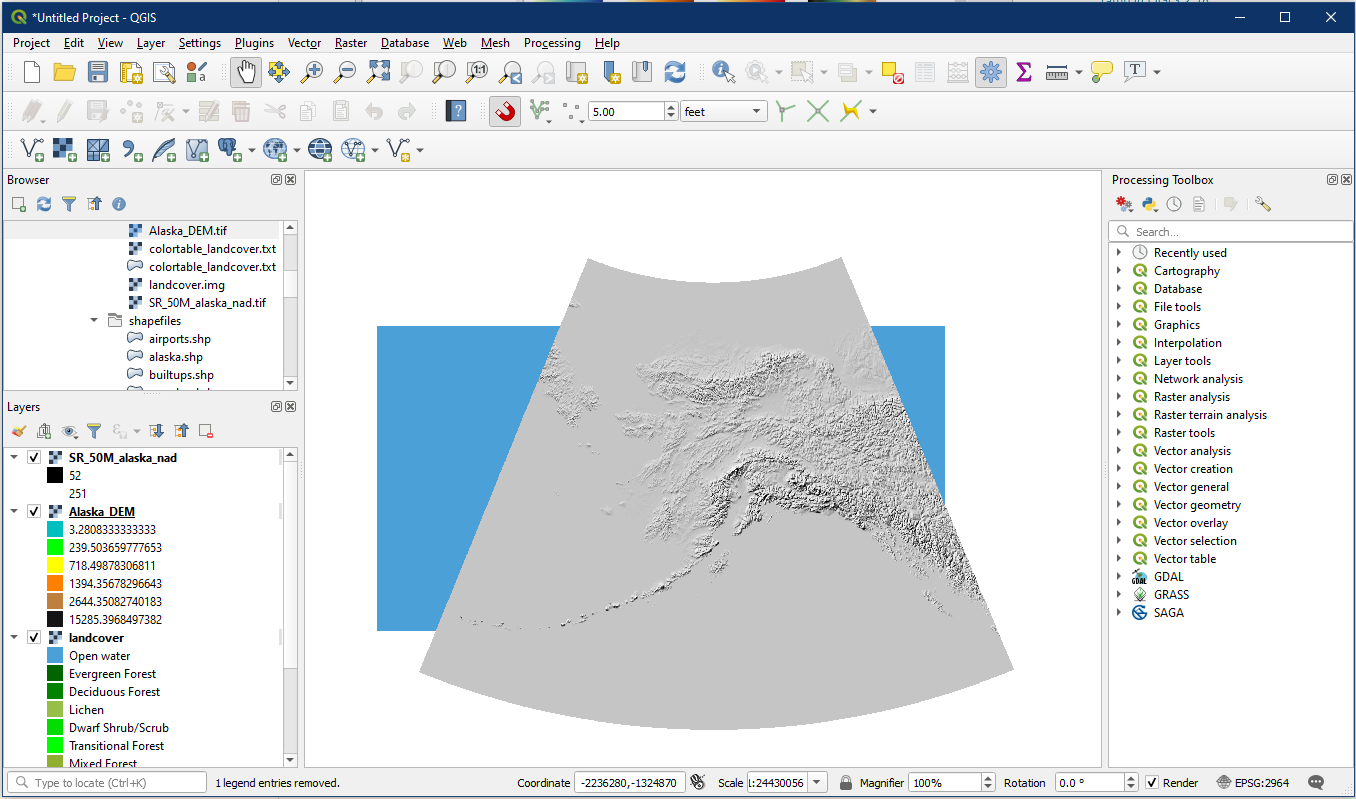This screenshot has height=799, width=1356.
Task: Open the Raster menu
Action: (x=351, y=43)
